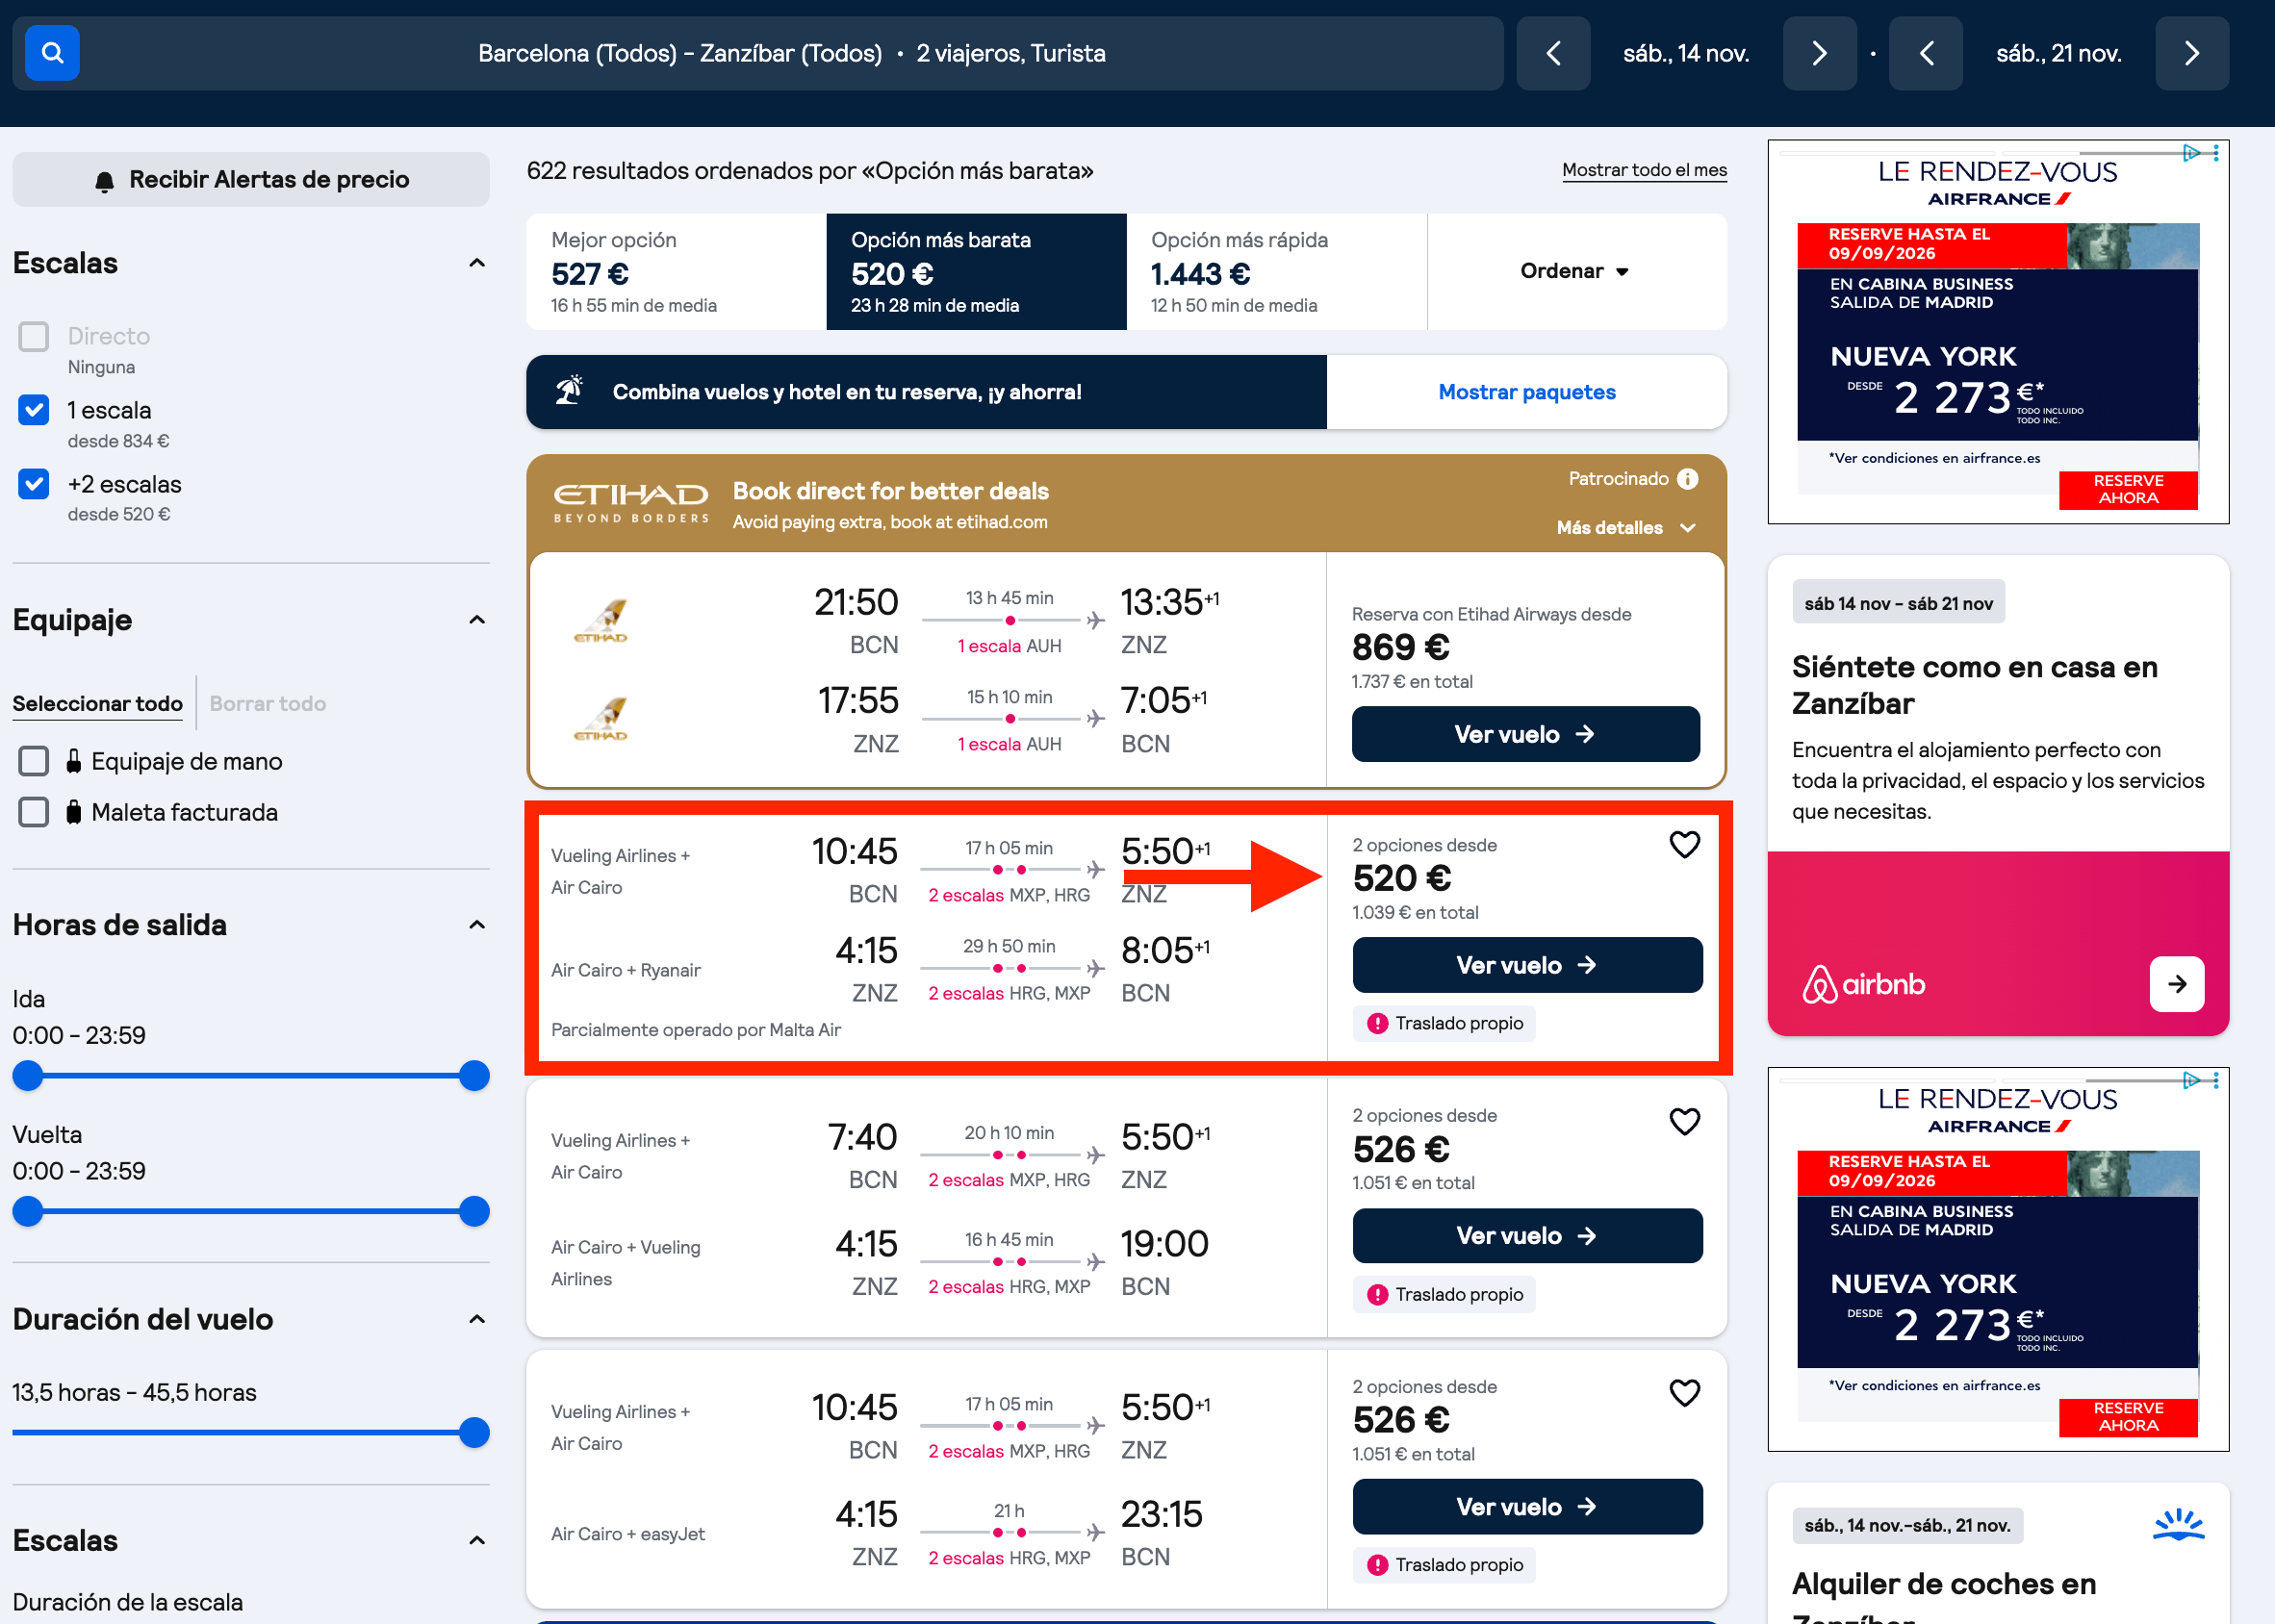Click the Etihad airline logo for 21:50 flight

601,620
